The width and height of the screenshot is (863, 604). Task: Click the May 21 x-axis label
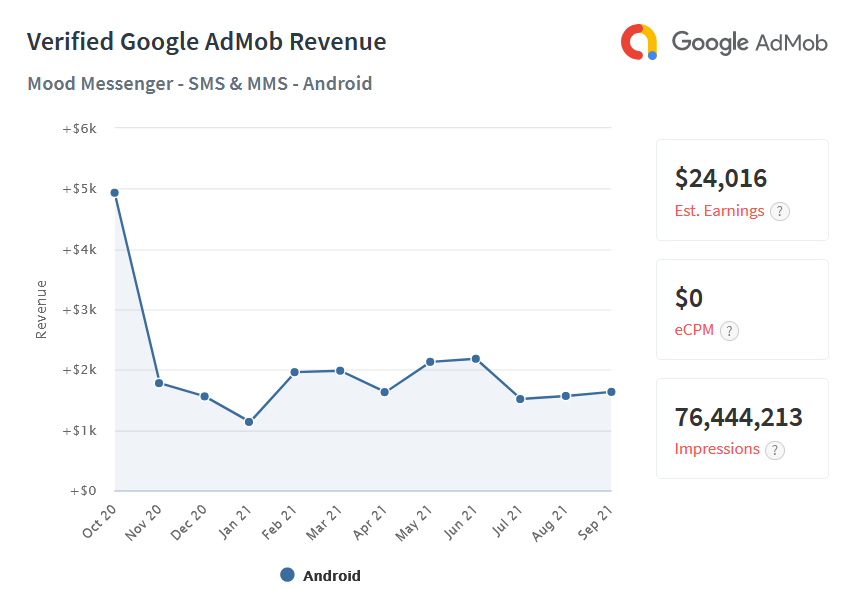[x=413, y=524]
